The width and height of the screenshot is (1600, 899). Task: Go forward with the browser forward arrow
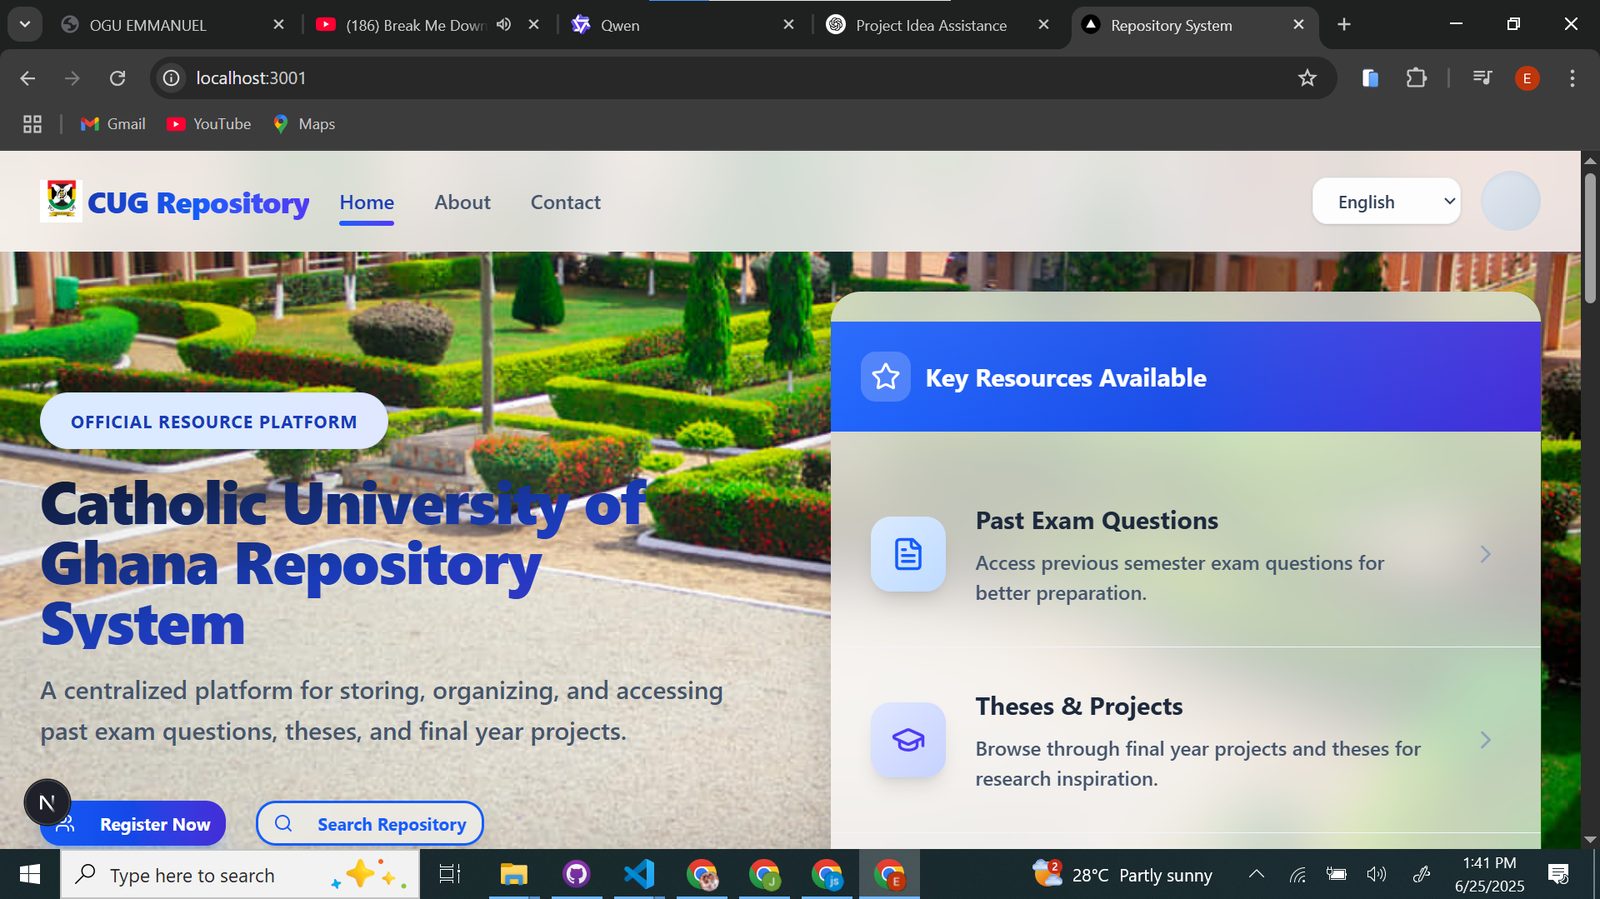(x=72, y=78)
